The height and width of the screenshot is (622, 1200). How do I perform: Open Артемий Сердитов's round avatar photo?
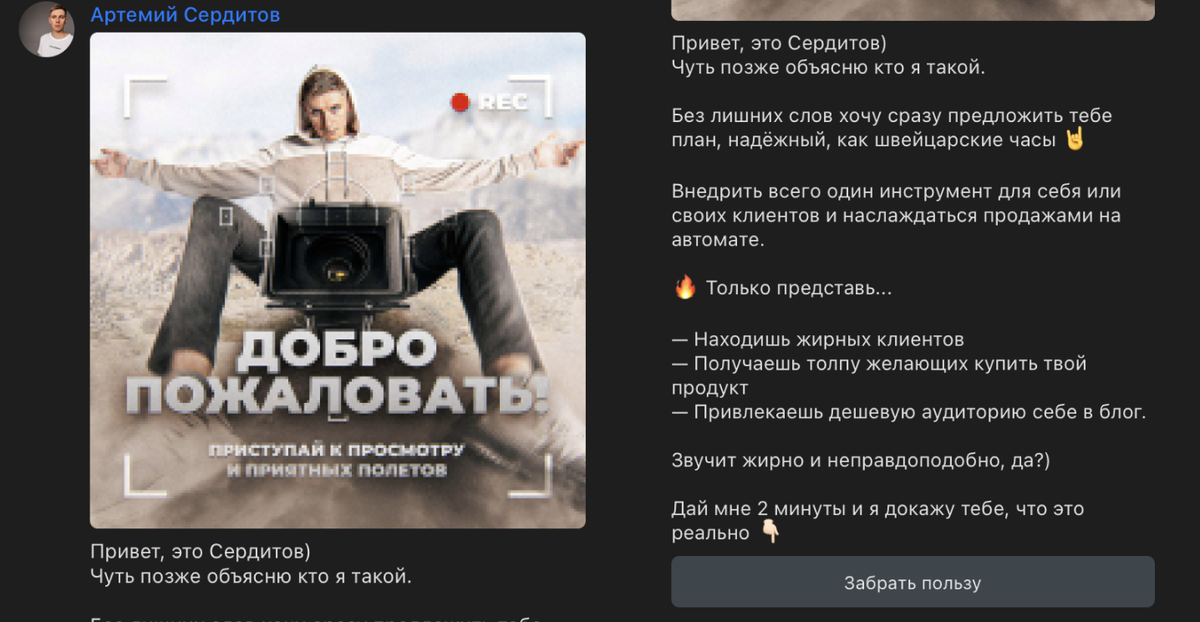click(x=47, y=29)
